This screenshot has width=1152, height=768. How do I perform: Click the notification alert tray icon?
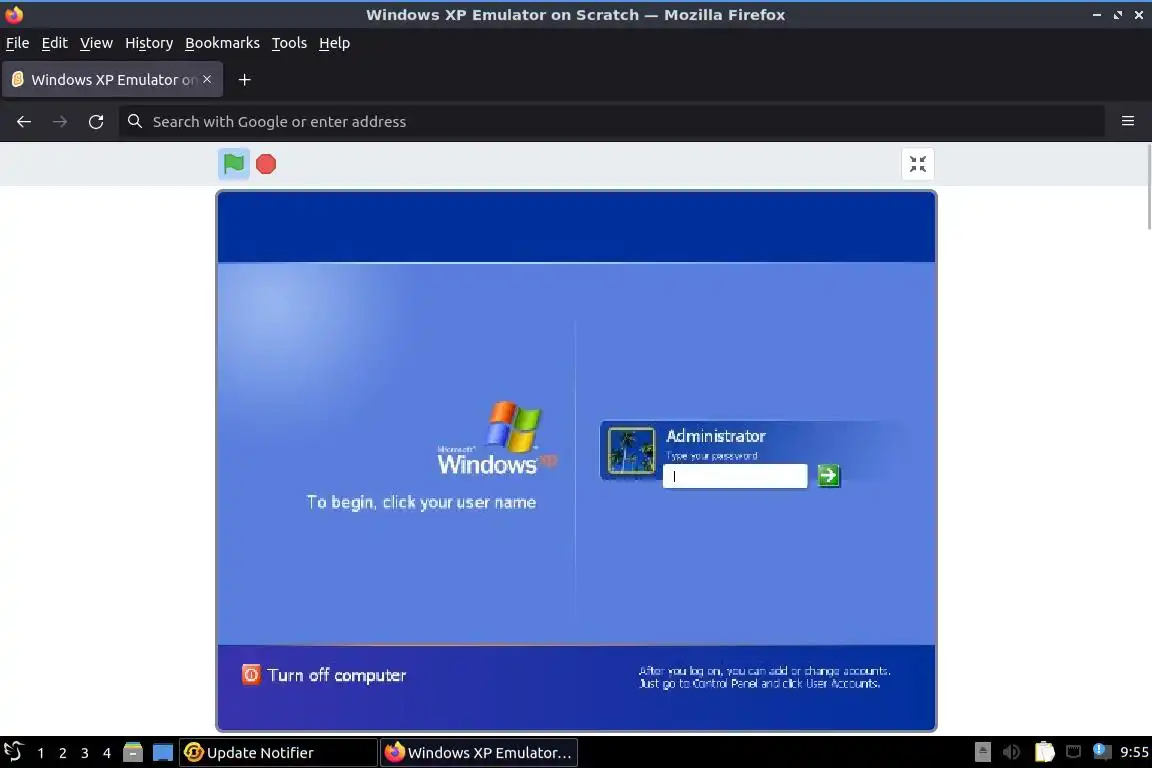tap(1101, 751)
